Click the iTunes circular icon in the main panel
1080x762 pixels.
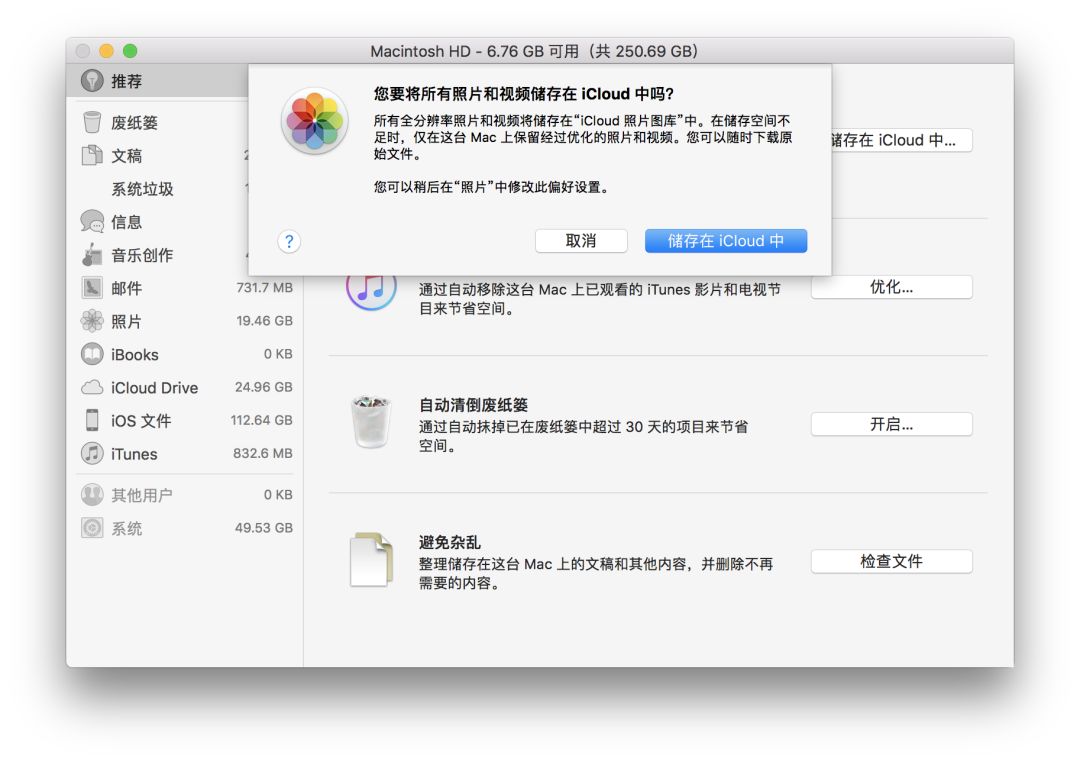(371, 292)
